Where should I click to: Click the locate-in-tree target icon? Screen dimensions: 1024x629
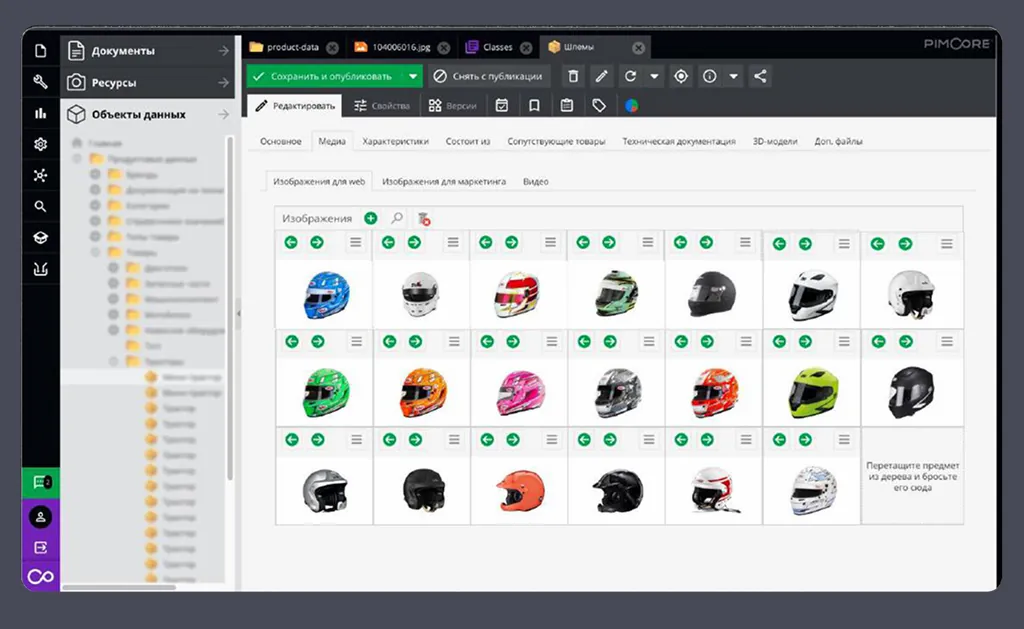pyautogui.click(x=680, y=76)
